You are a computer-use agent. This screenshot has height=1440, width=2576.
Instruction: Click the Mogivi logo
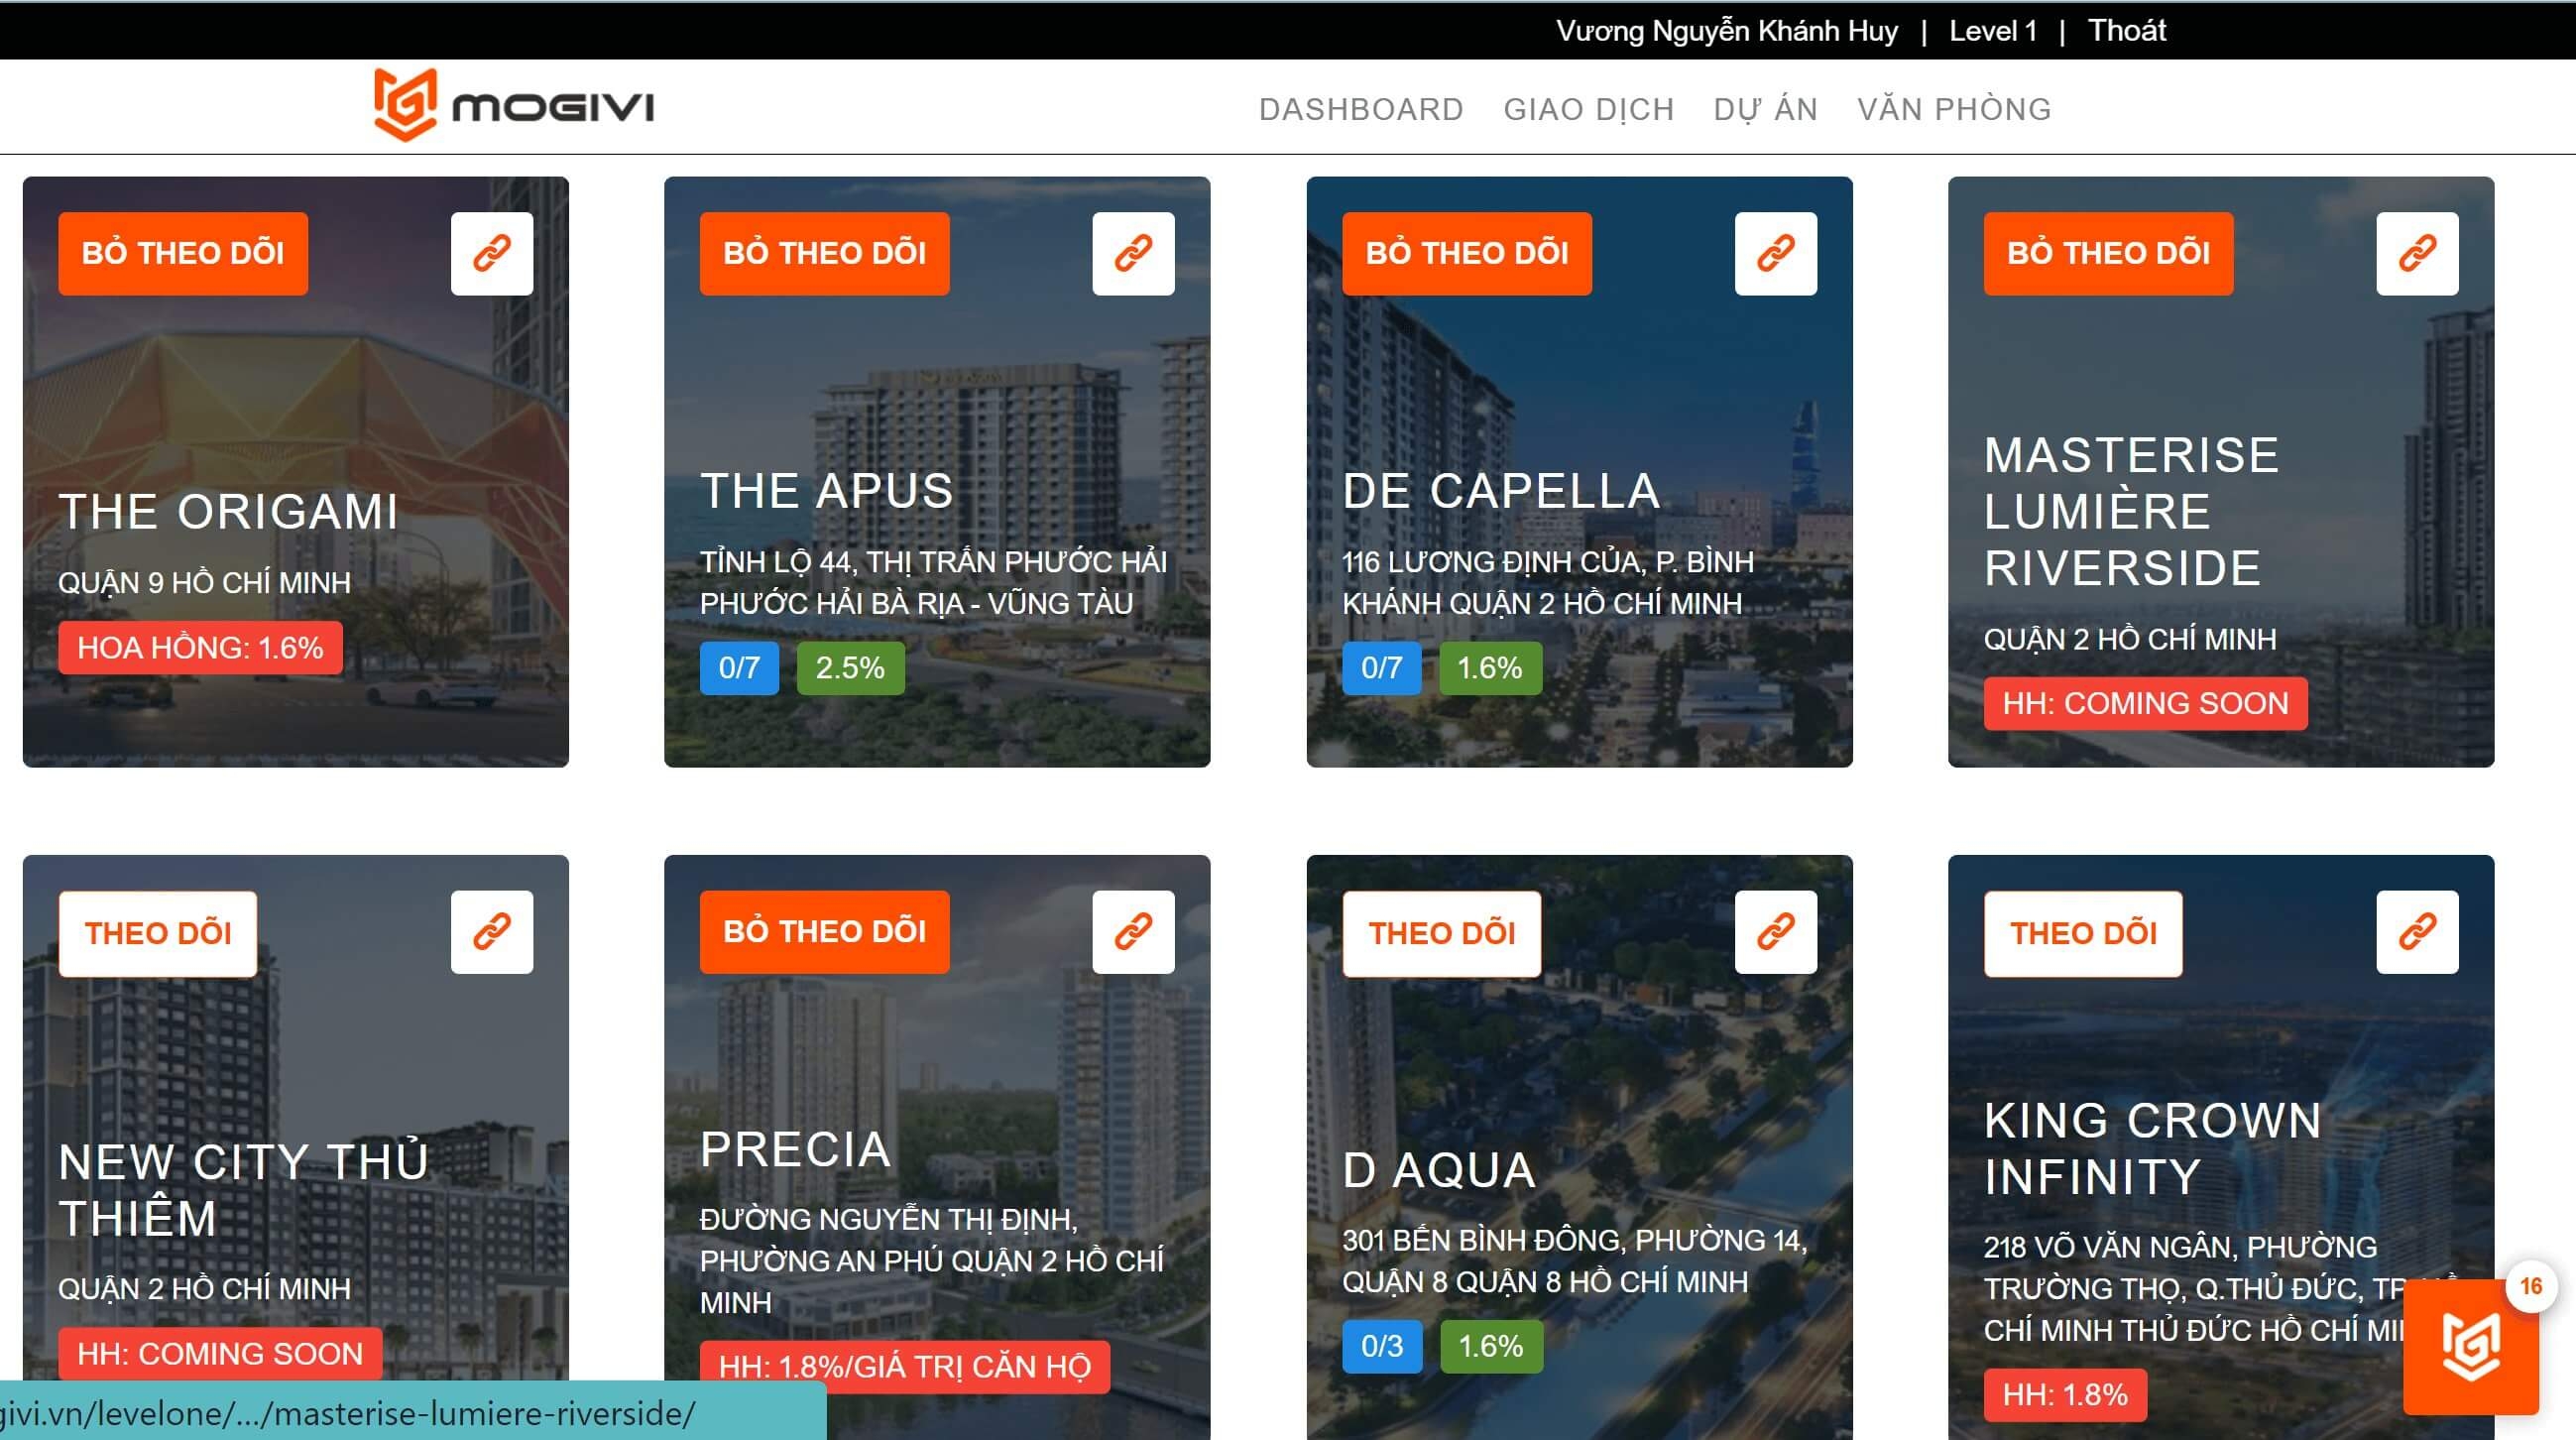[514, 106]
